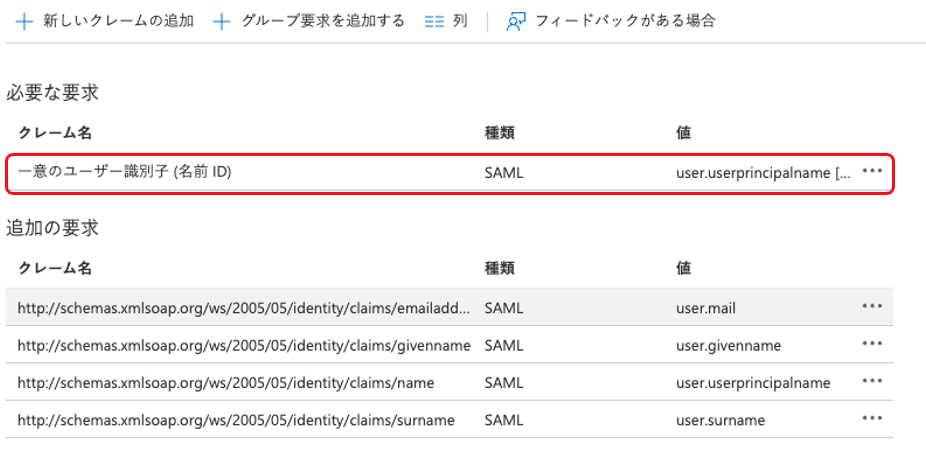Open the フィードバックがある場合 link
The width and height of the screenshot is (926, 456).
point(625,21)
